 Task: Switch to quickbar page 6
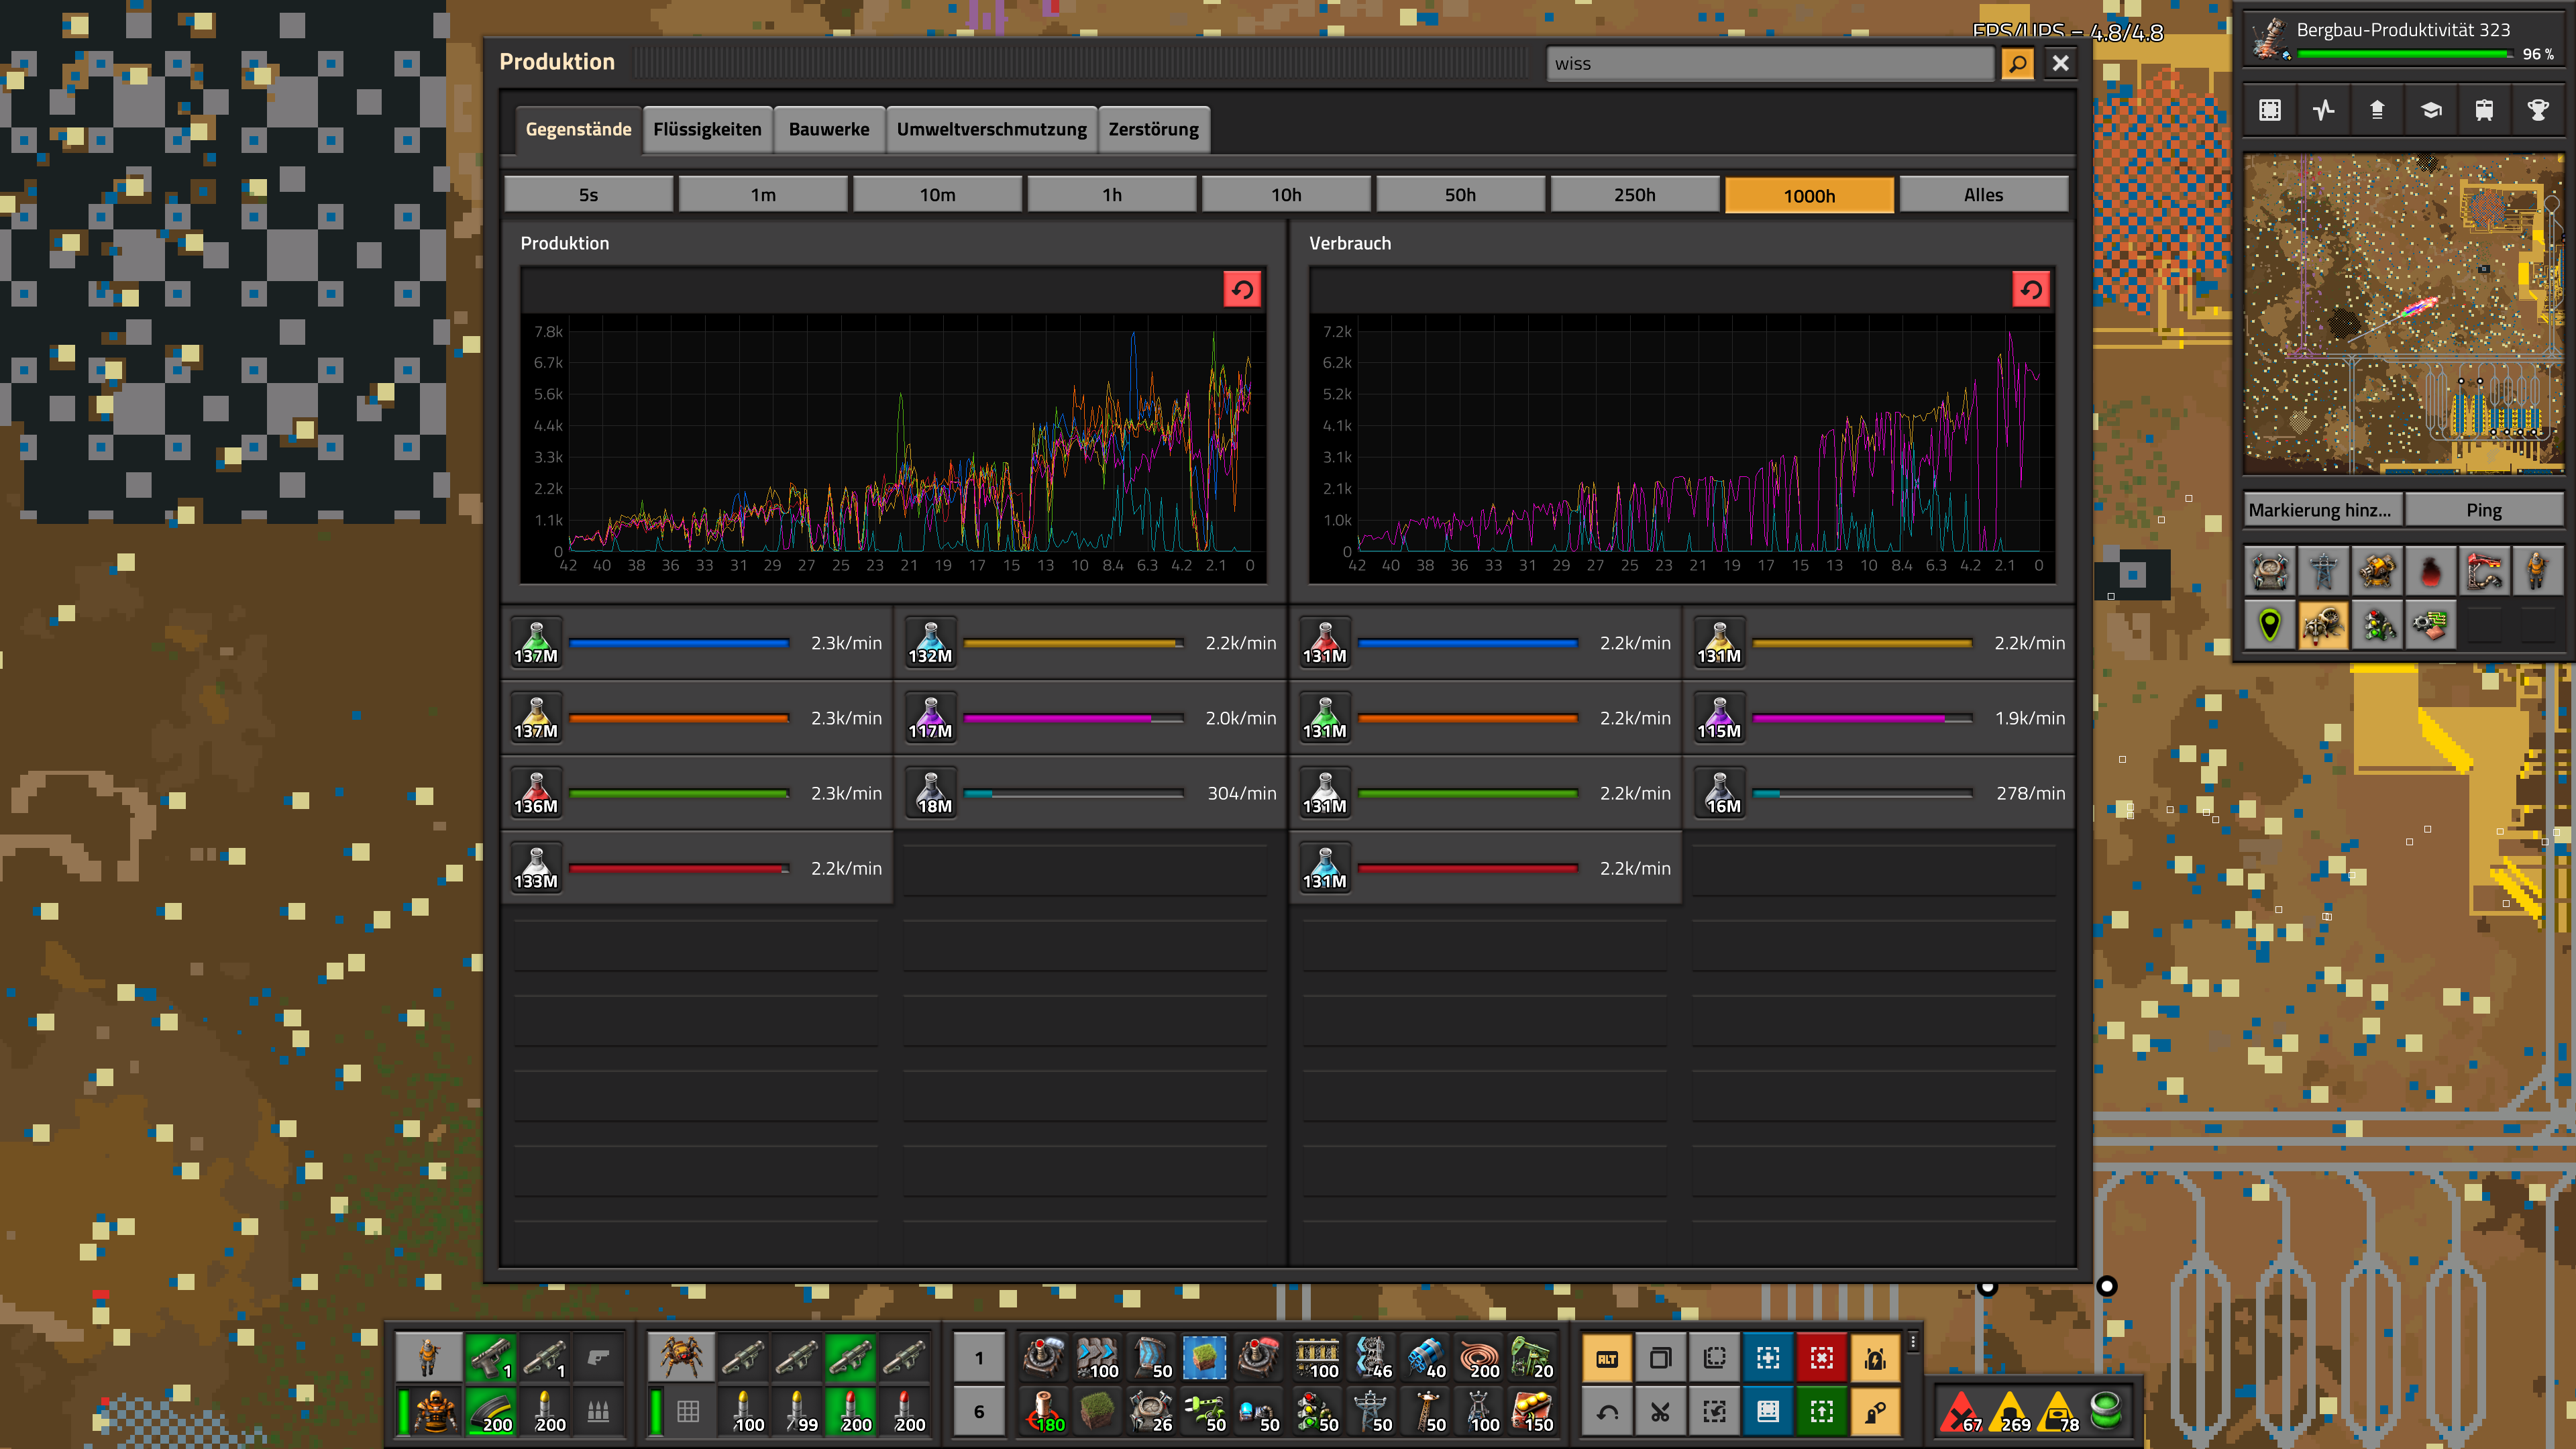click(979, 1411)
